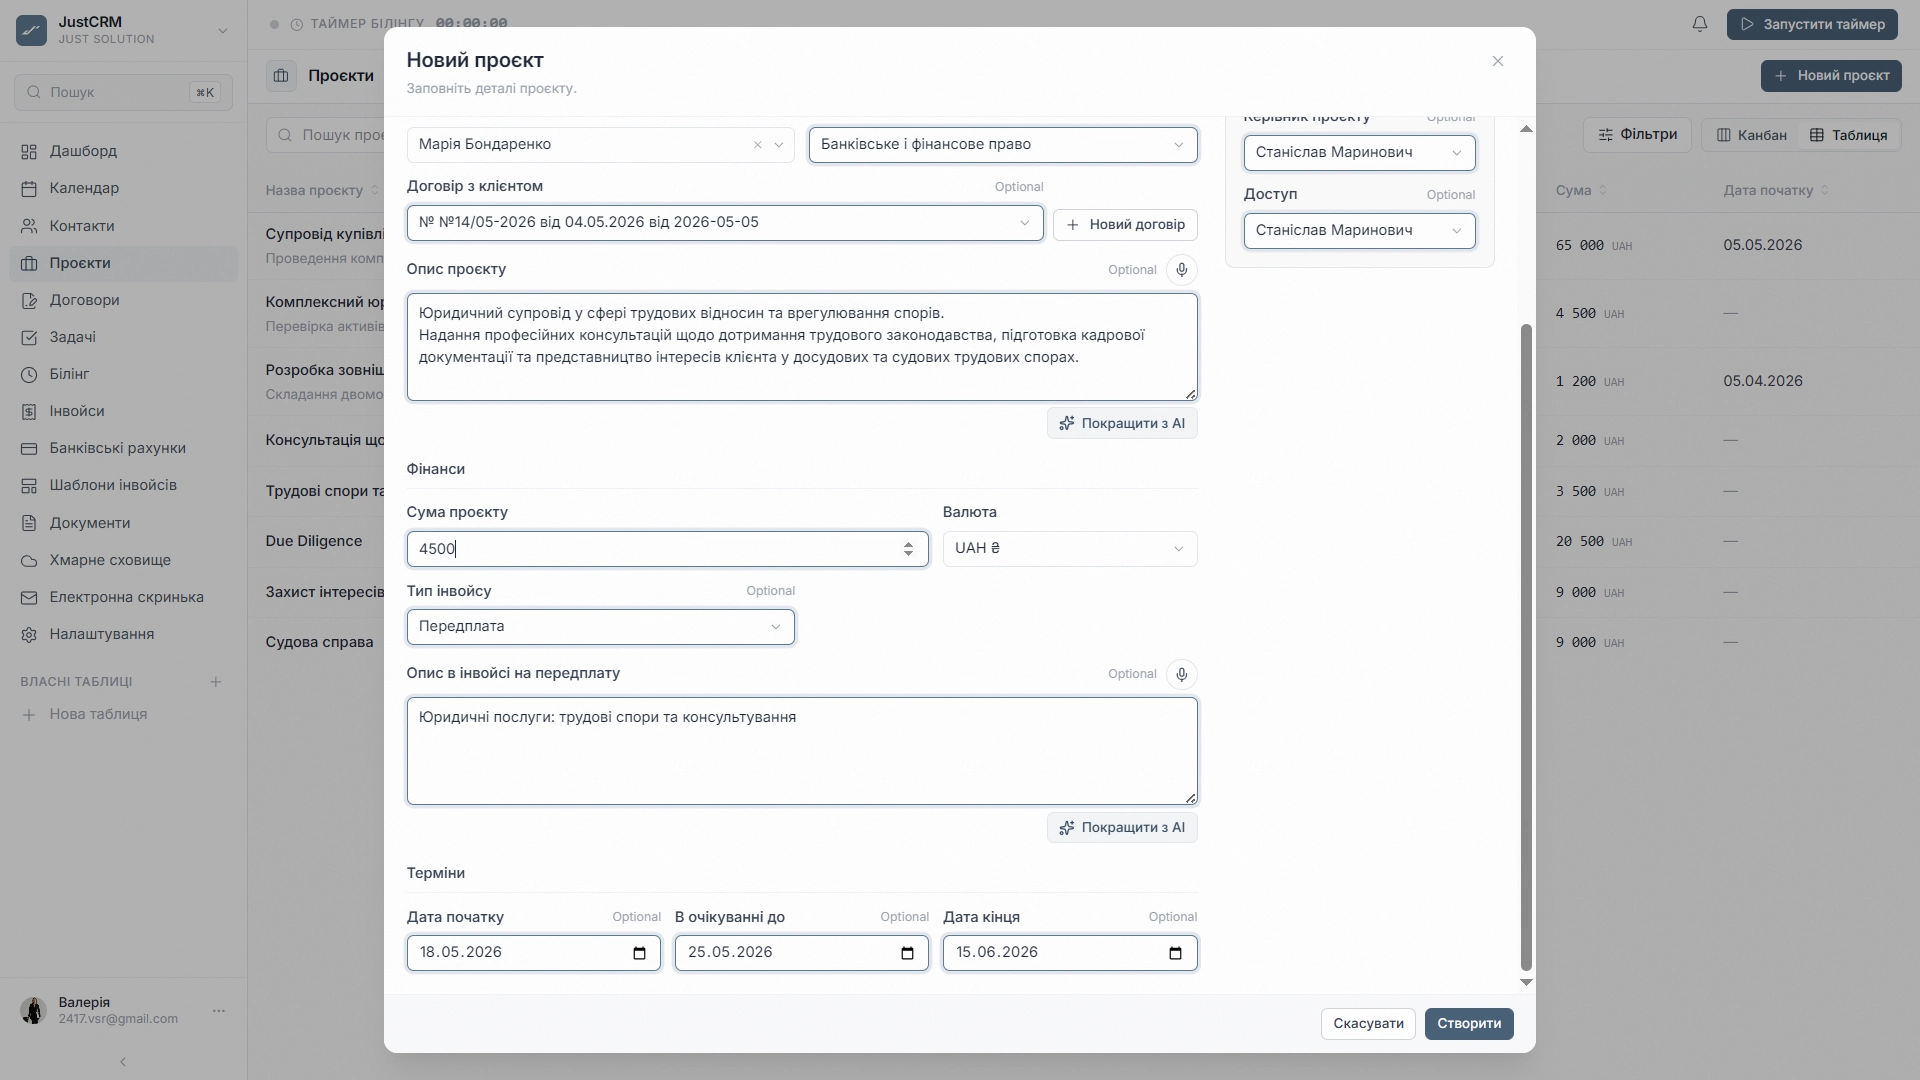Image resolution: width=1920 pixels, height=1080 pixels.
Task: Open notifications bell
Action: (x=1700, y=24)
